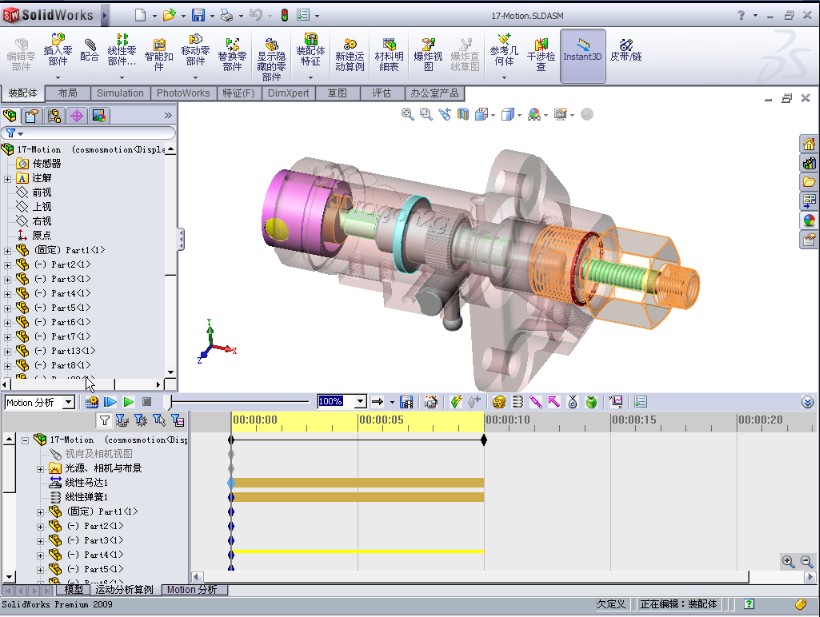Open the Motion 分析 study type dropdown
This screenshot has width=820, height=617.
(69, 402)
